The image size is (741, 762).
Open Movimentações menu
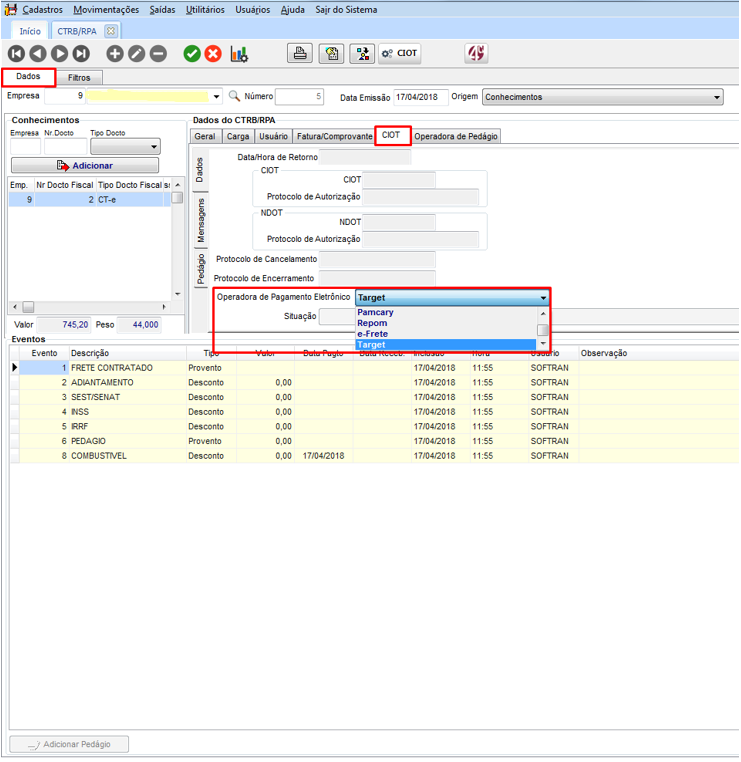pos(106,10)
